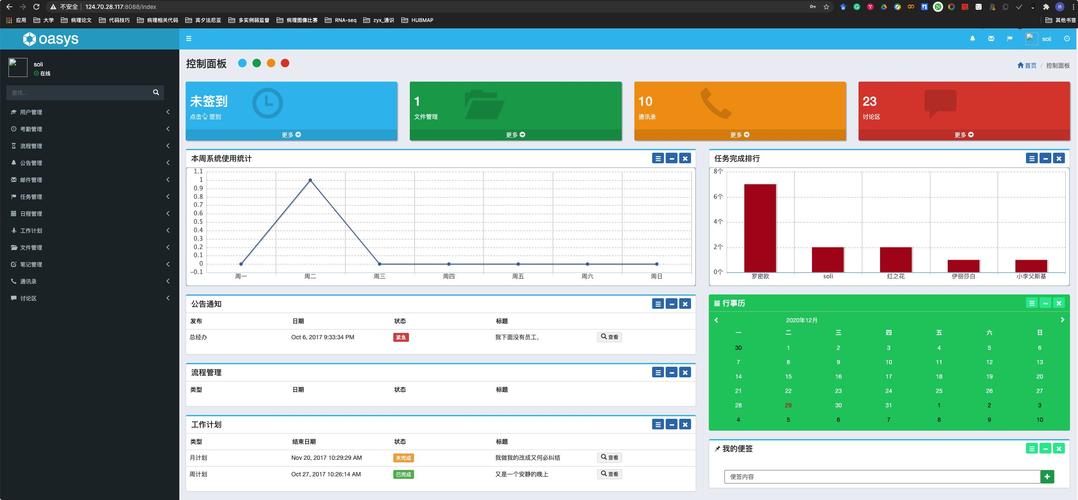Image resolution: width=1078 pixels, height=500 pixels.
Task: Close the 本周系统使用统计 panel
Action: 685,158
